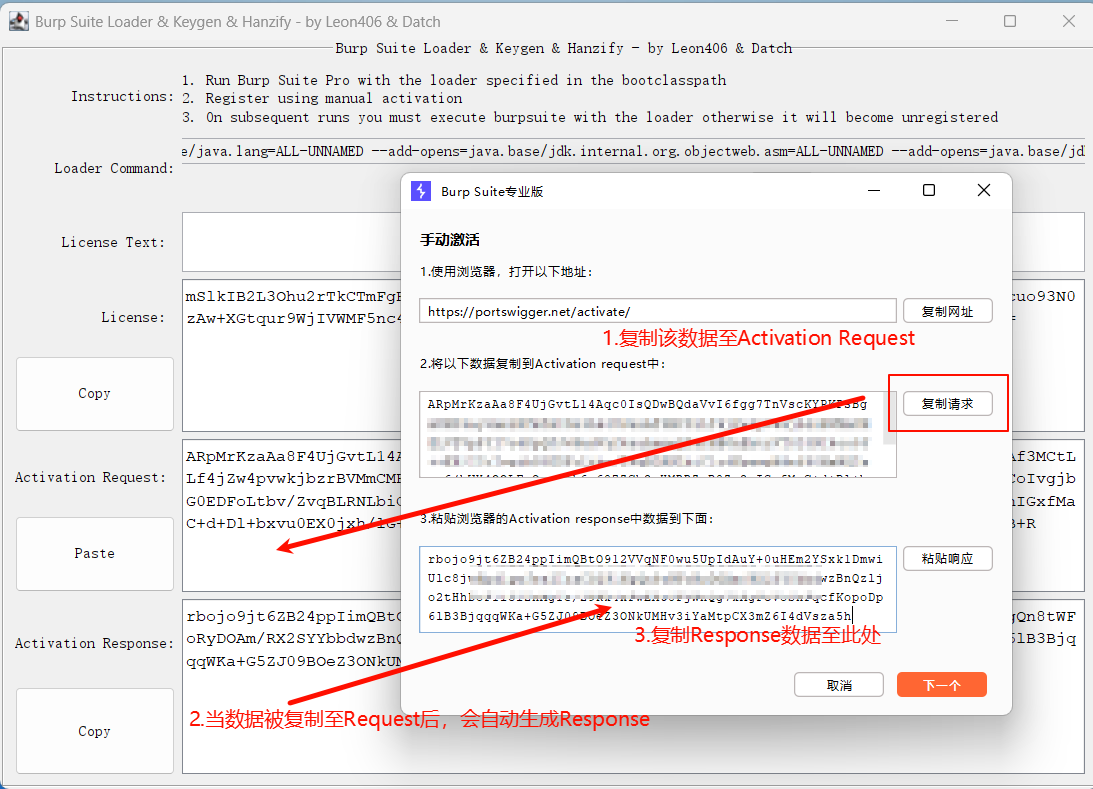Click '3.粘贴浏览器的Activation response' instruction text
Image resolution: width=1093 pixels, height=789 pixels.
567,519
